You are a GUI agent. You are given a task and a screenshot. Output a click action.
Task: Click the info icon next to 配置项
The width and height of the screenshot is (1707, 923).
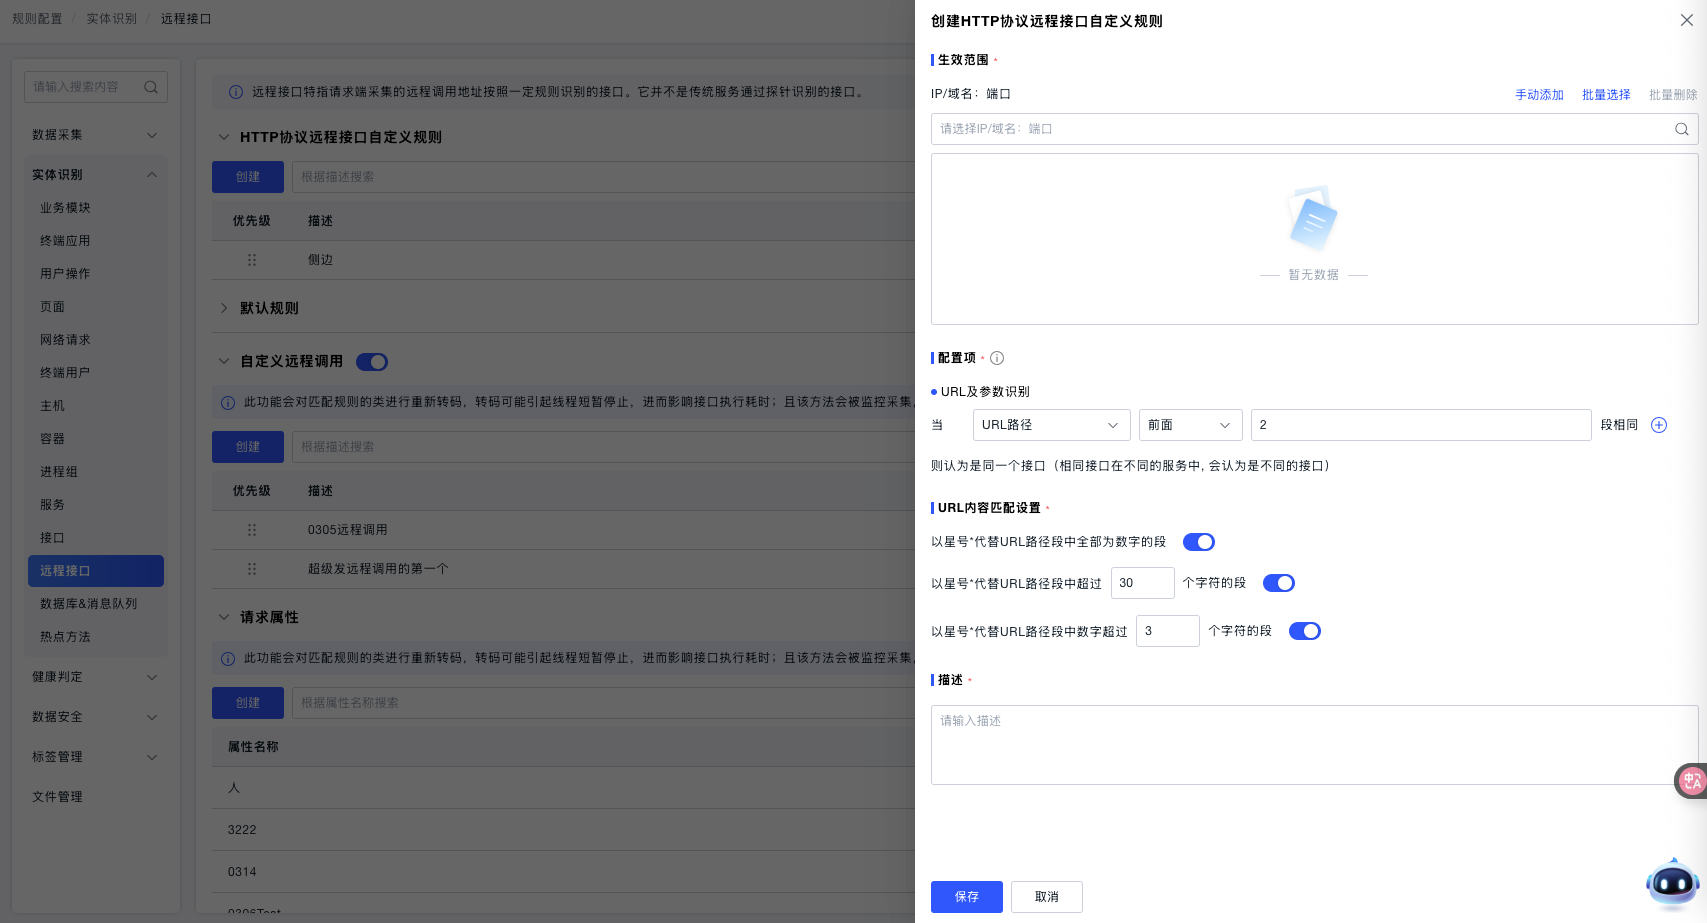point(996,358)
